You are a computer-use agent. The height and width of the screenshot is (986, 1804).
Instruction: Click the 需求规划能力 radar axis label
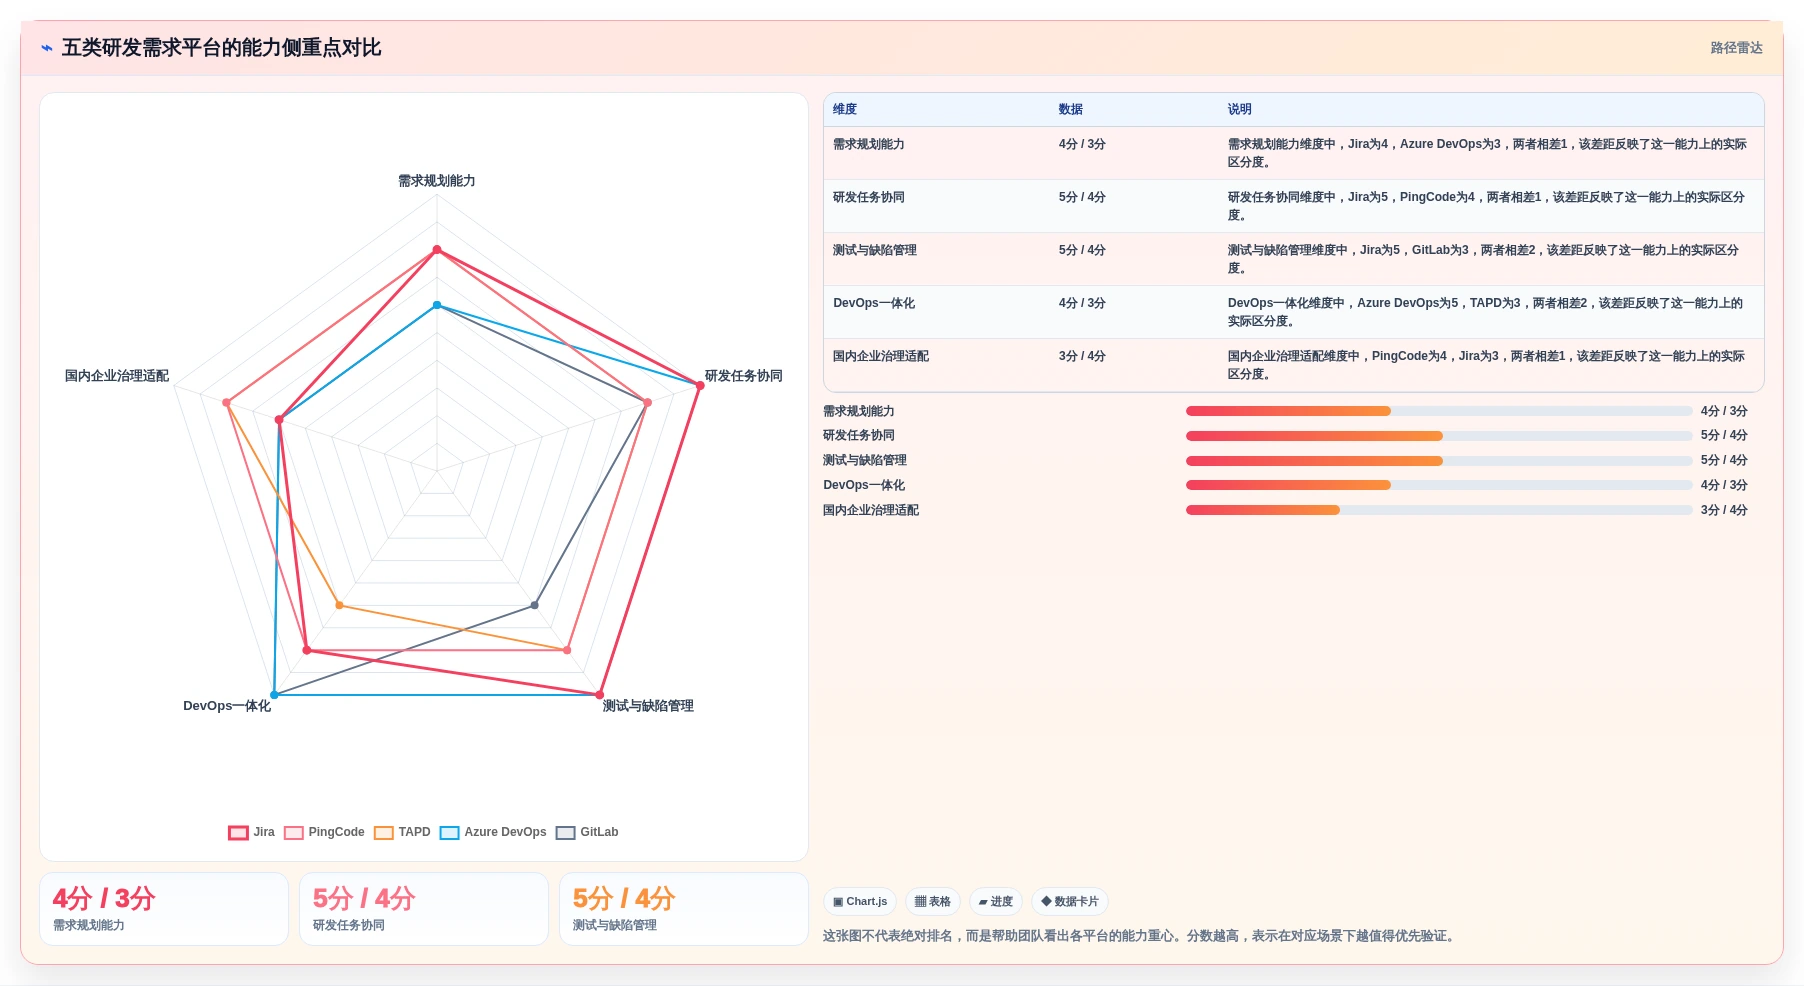437,181
